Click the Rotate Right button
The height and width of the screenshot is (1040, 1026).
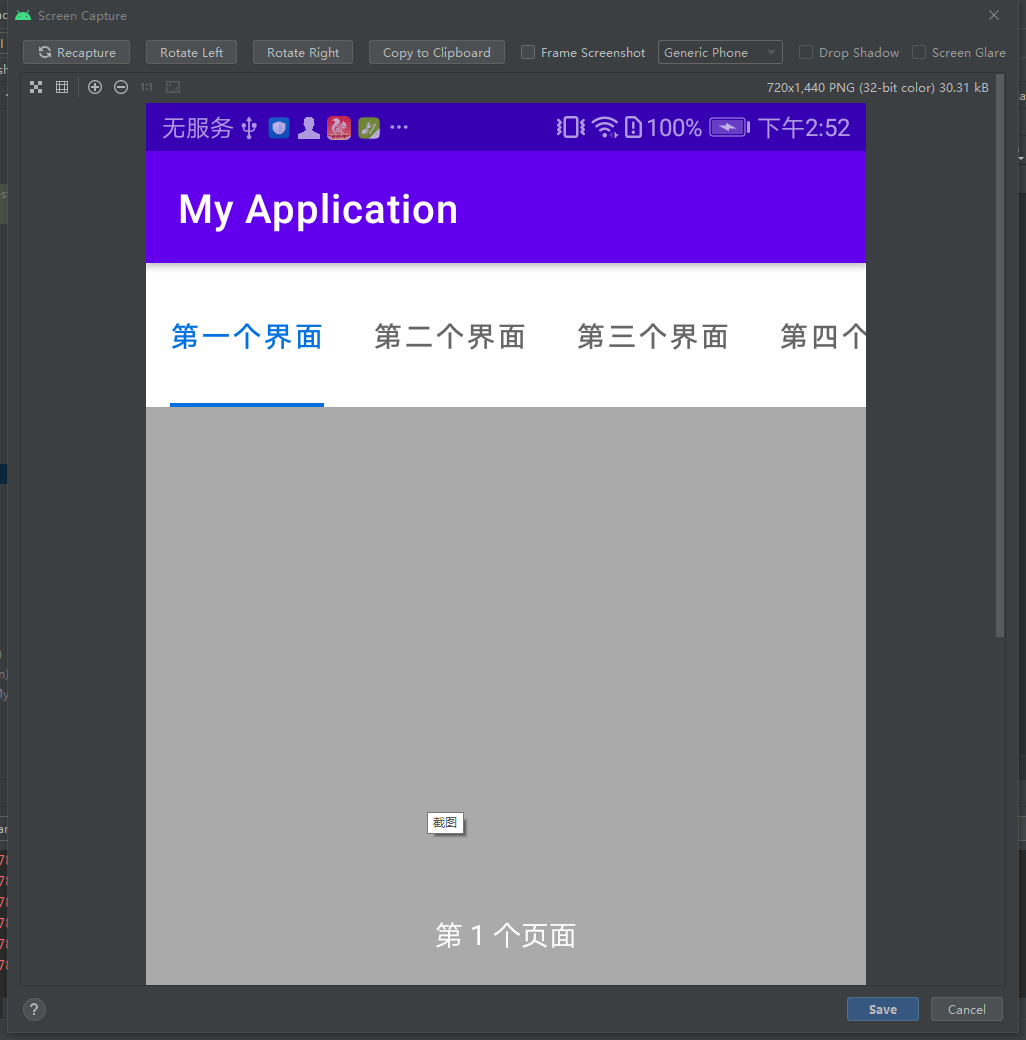(x=302, y=52)
